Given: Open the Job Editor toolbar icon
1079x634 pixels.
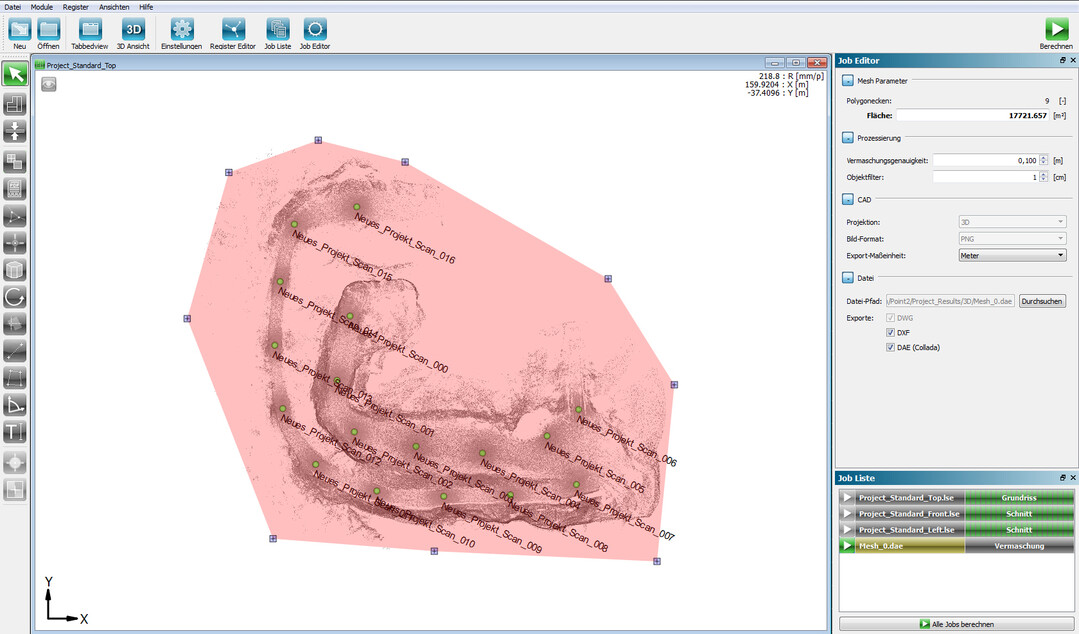Looking at the screenshot, I should coord(314,30).
